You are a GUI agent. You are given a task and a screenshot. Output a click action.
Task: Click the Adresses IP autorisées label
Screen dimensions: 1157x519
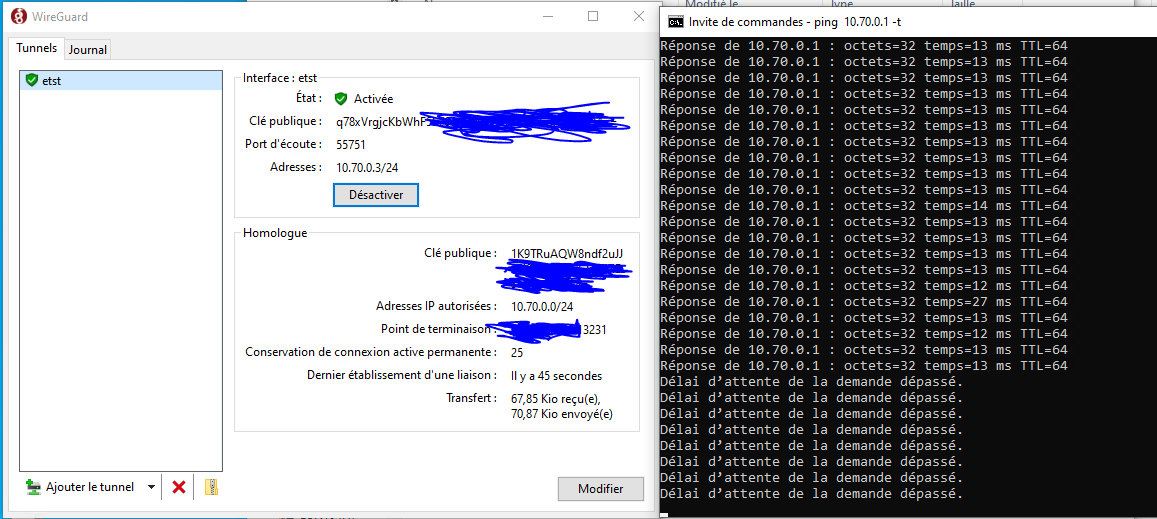[x=438, y=306]
